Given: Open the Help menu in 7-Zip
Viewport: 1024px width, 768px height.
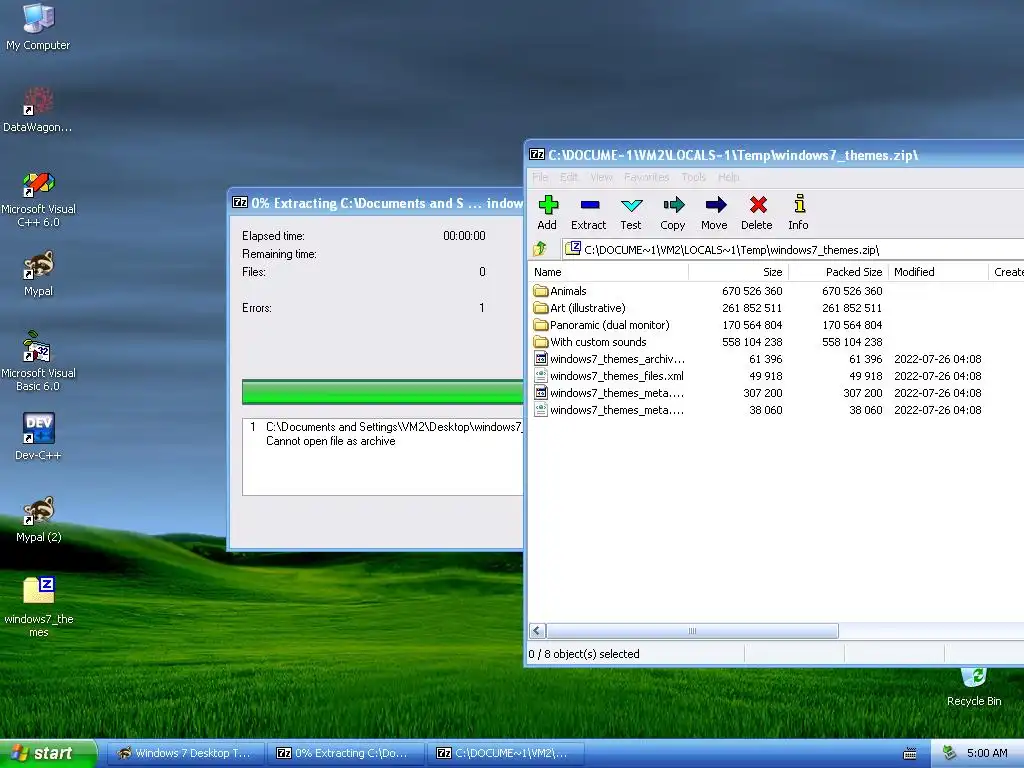Looking at the screenshot, I should coord(729,177).
